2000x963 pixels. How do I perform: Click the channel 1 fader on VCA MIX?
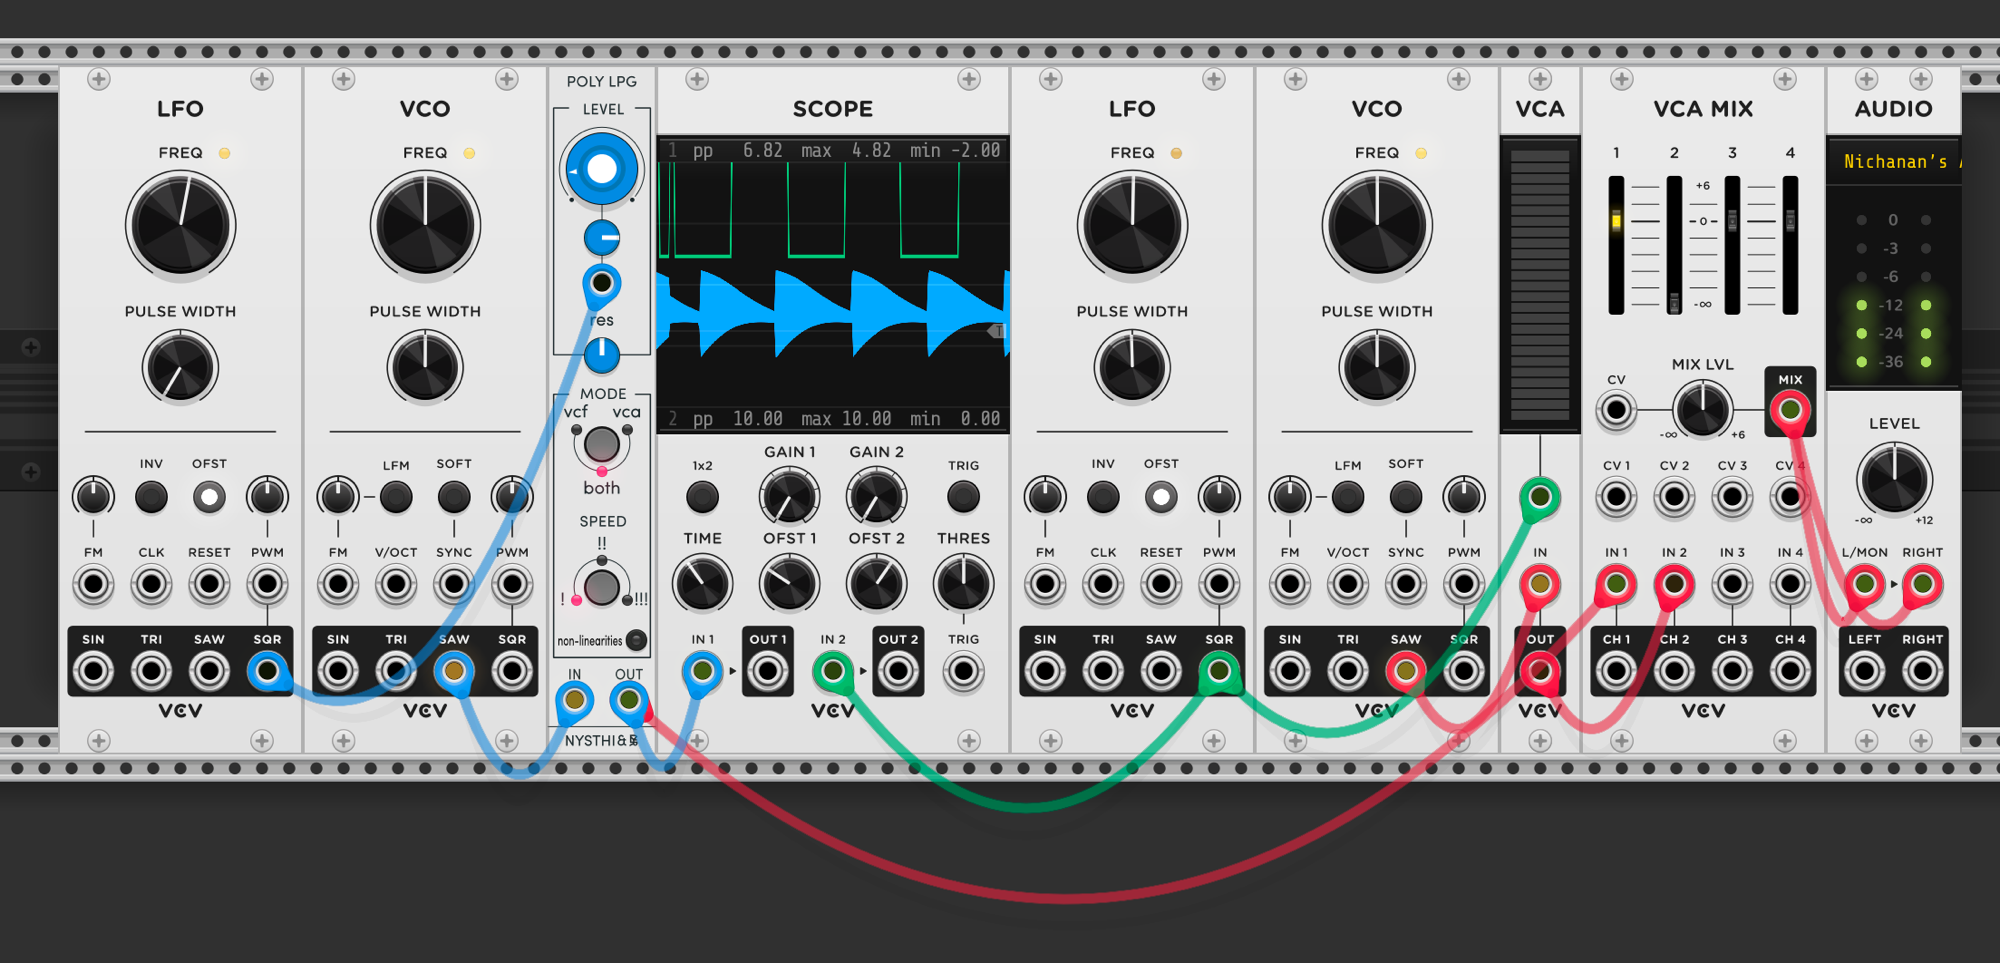pyautogui.click(x=1616, y=245)
